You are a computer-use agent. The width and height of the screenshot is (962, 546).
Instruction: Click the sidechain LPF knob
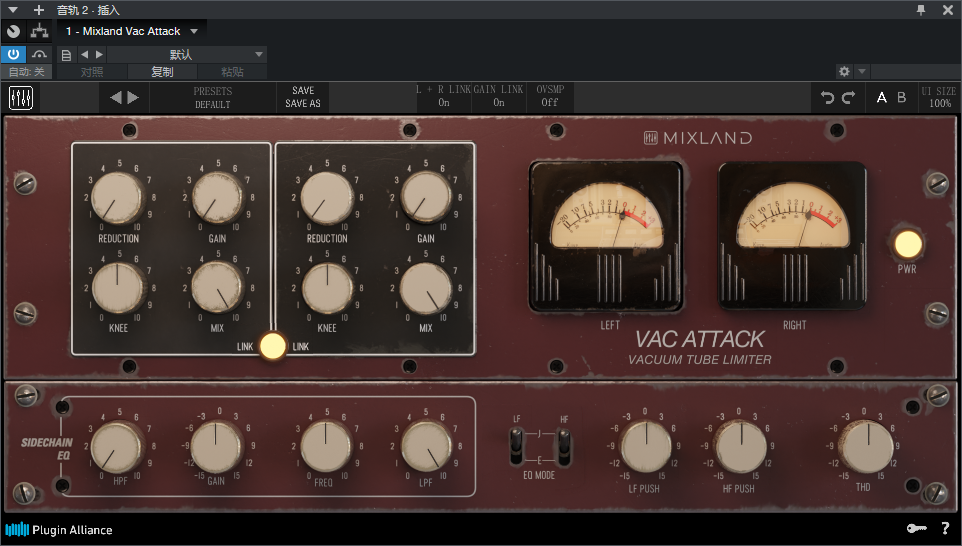[426, 447]
